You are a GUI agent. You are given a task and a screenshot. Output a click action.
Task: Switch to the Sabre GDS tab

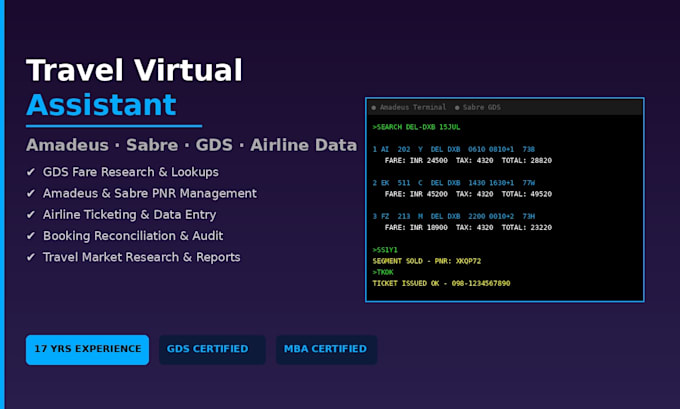tap(477, 107)
